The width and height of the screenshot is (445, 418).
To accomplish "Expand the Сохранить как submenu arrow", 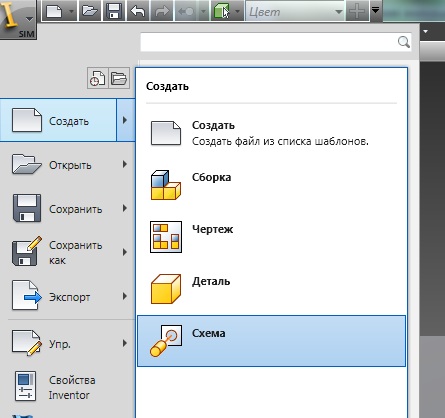I will tap(125, 252).
